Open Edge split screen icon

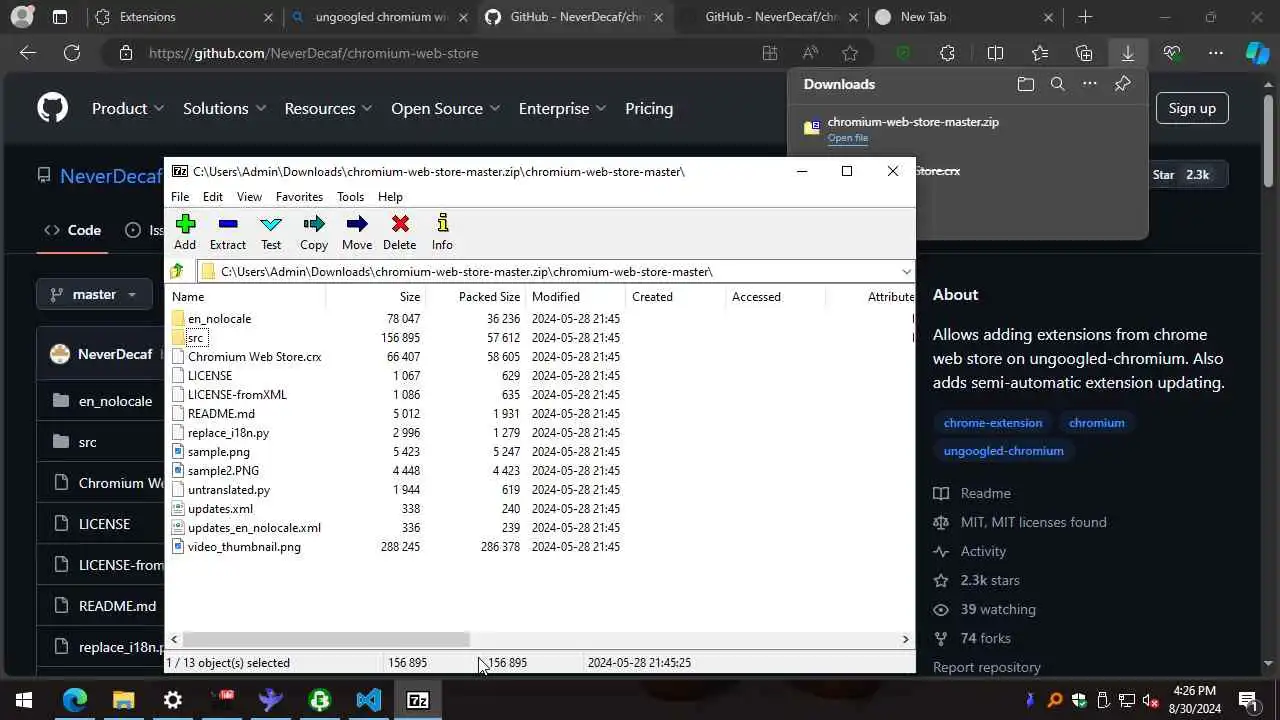(995, 53)
